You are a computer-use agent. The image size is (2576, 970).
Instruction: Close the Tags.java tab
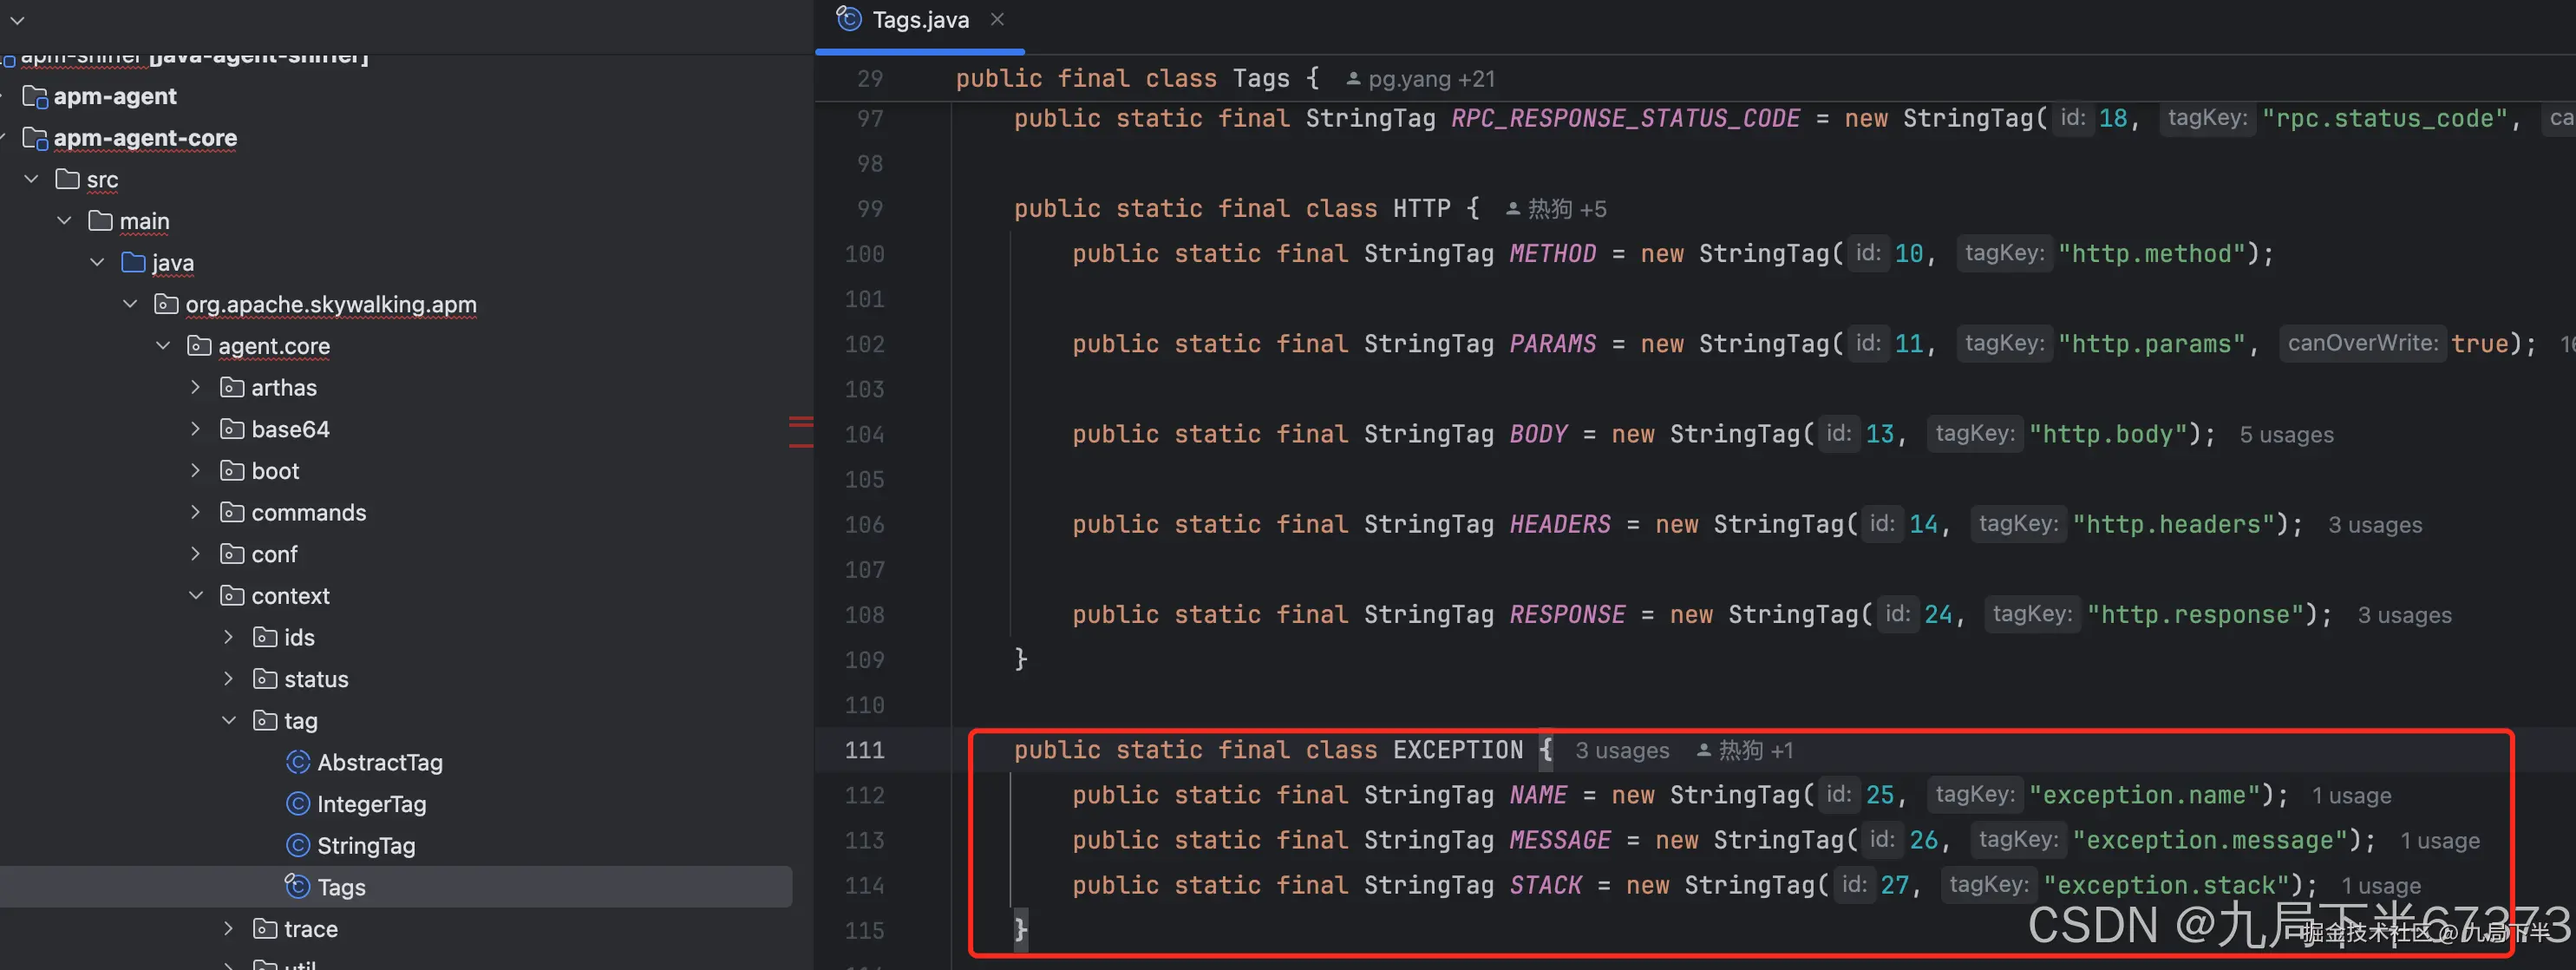coord(997,19)
